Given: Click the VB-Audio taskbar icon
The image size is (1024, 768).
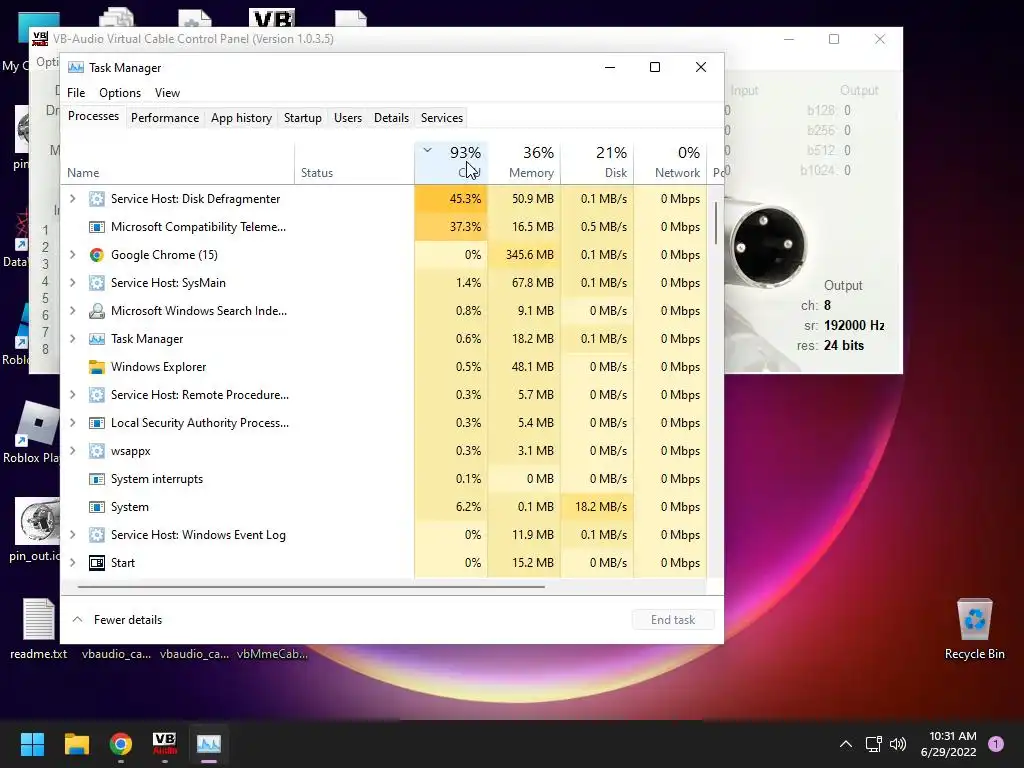Looking at the screenshot, I should coord(164,744).
